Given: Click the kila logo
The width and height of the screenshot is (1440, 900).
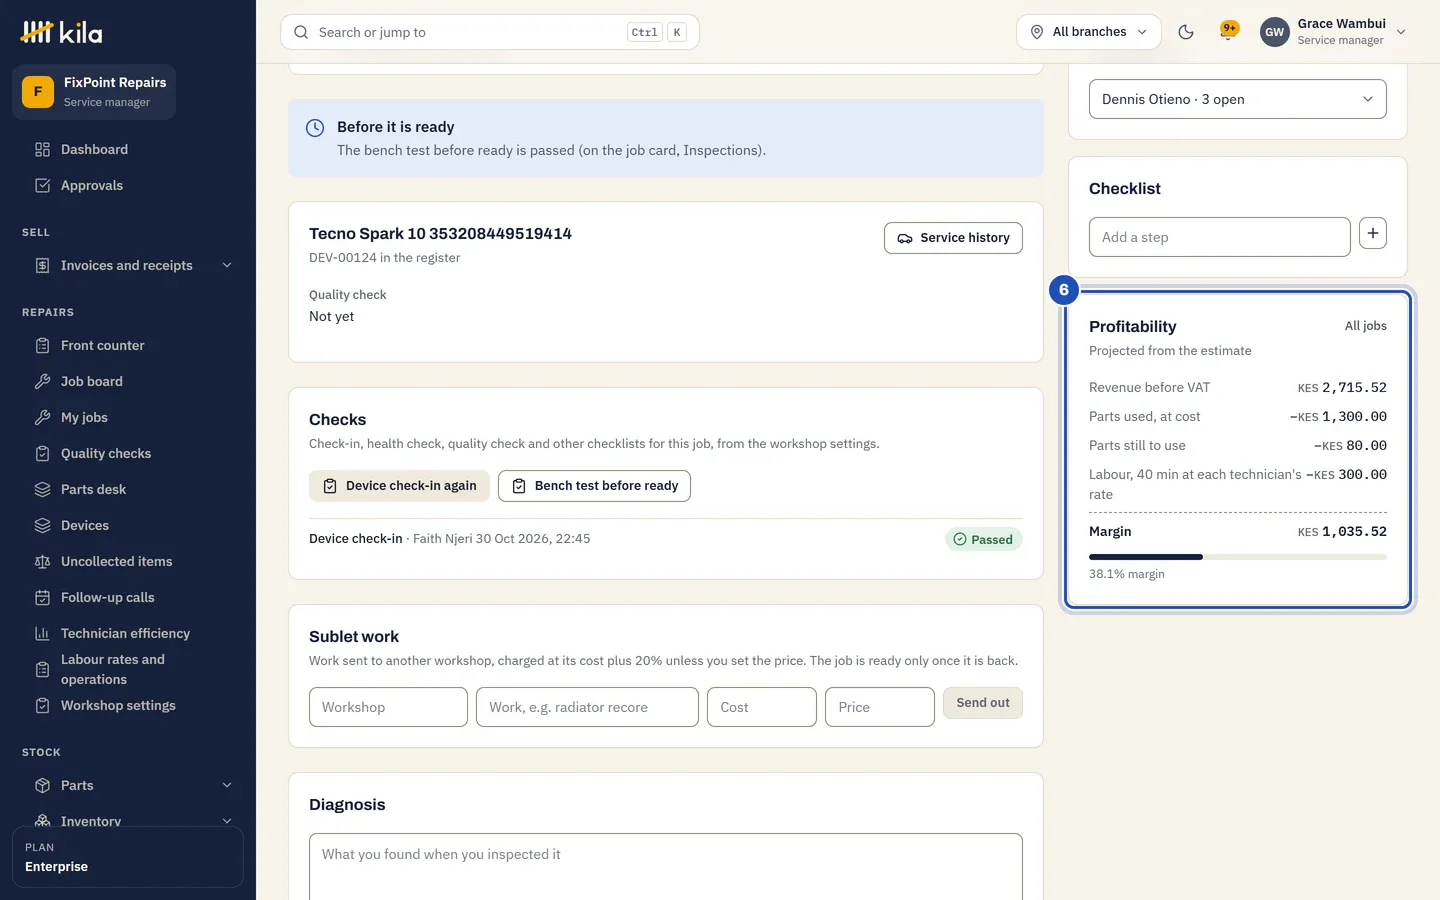Looking at the screenshot, I should [x=62, y=33].
